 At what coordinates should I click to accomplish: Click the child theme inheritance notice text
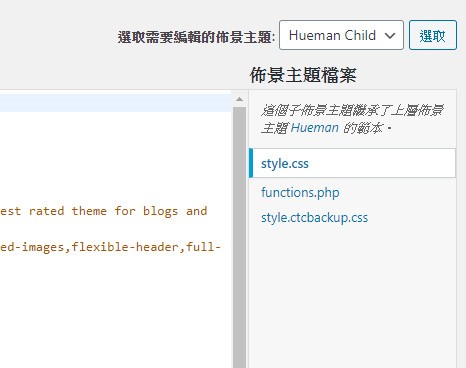[x=352, y=119]
